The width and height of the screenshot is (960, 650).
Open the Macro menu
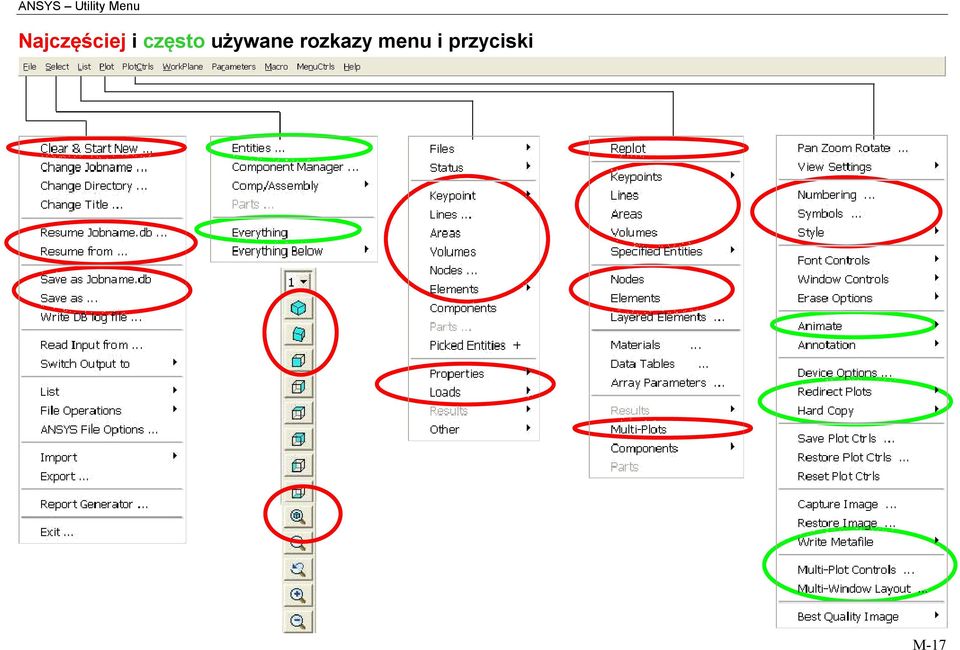(276, 67)
